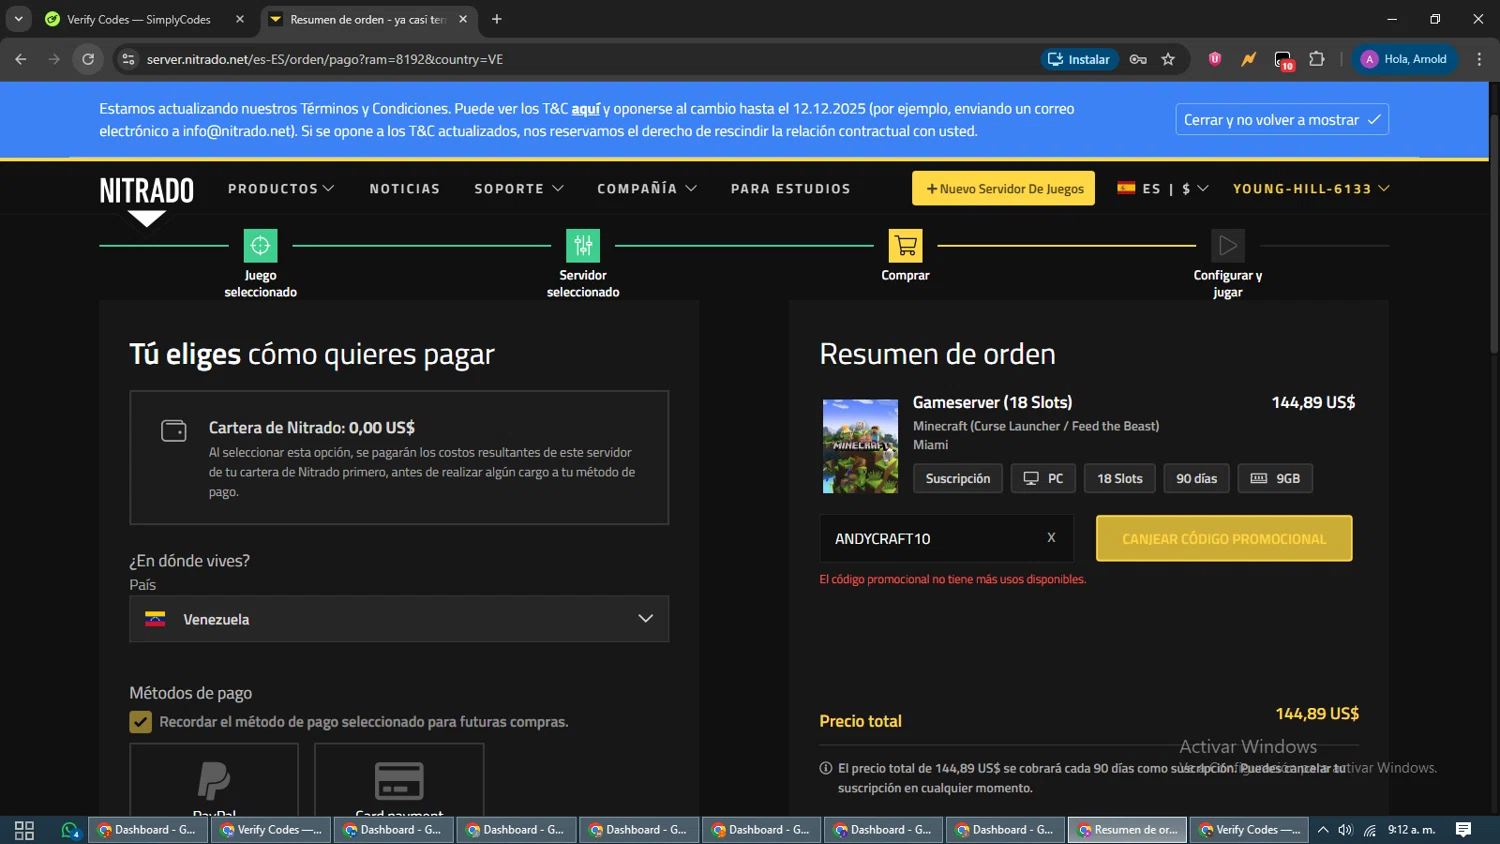Click the browser back arrow
The height and width of the screenshot is (844, 1500).
21,59
